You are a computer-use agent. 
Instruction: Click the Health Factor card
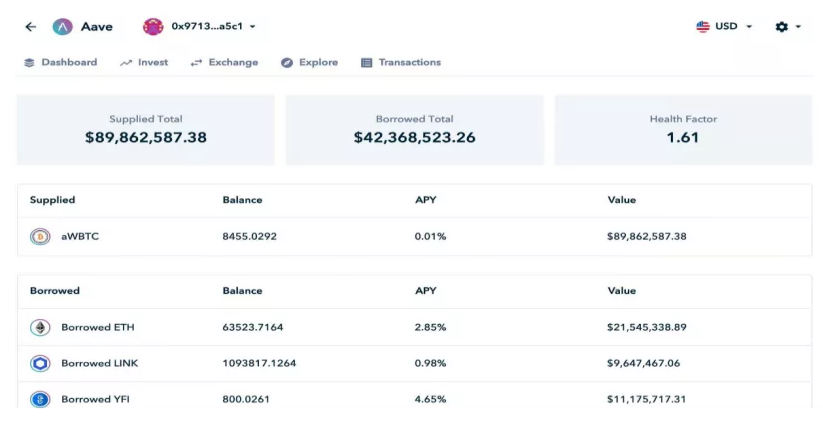click(683, 130)
